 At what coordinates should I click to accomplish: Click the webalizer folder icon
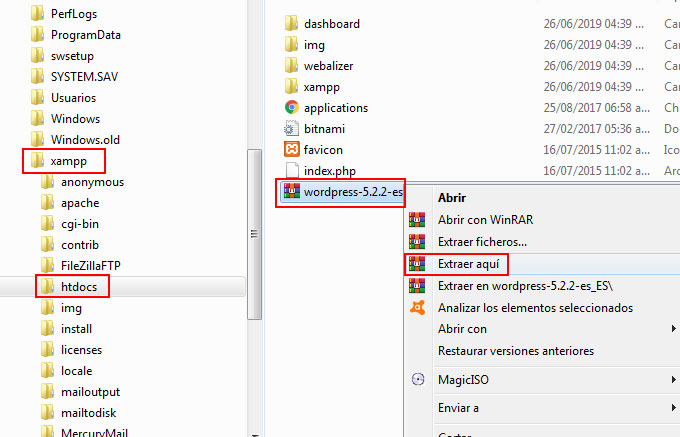(x=291, y=65)
